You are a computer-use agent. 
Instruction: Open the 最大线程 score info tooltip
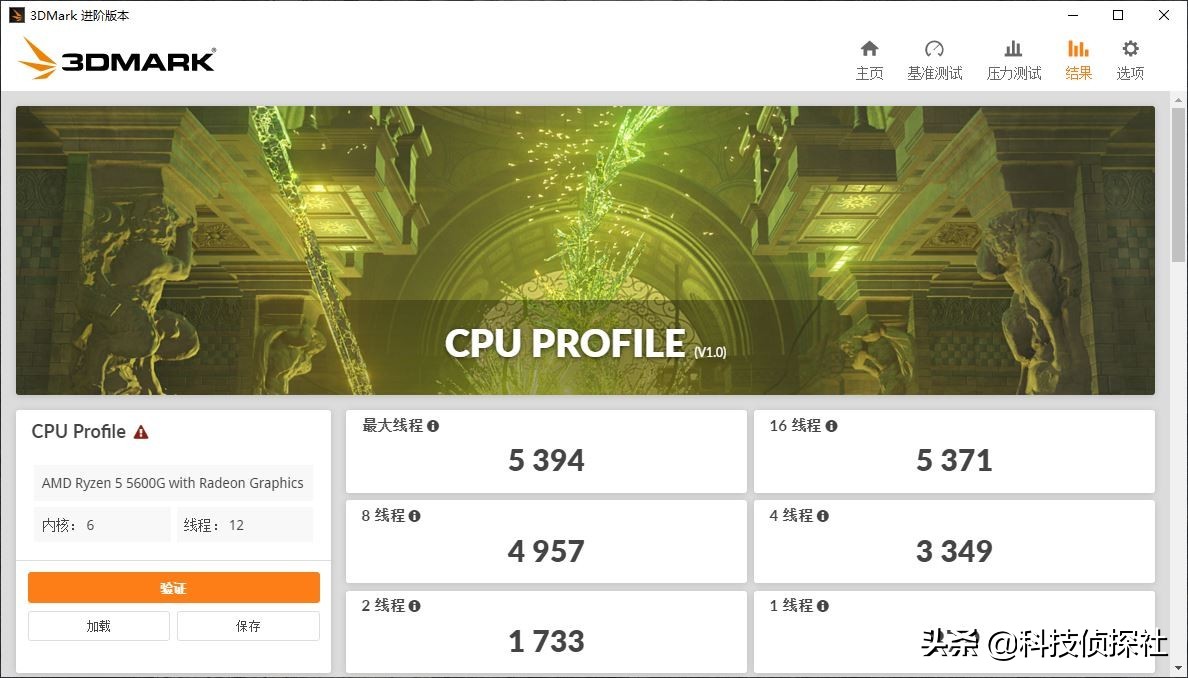(432, 425)
